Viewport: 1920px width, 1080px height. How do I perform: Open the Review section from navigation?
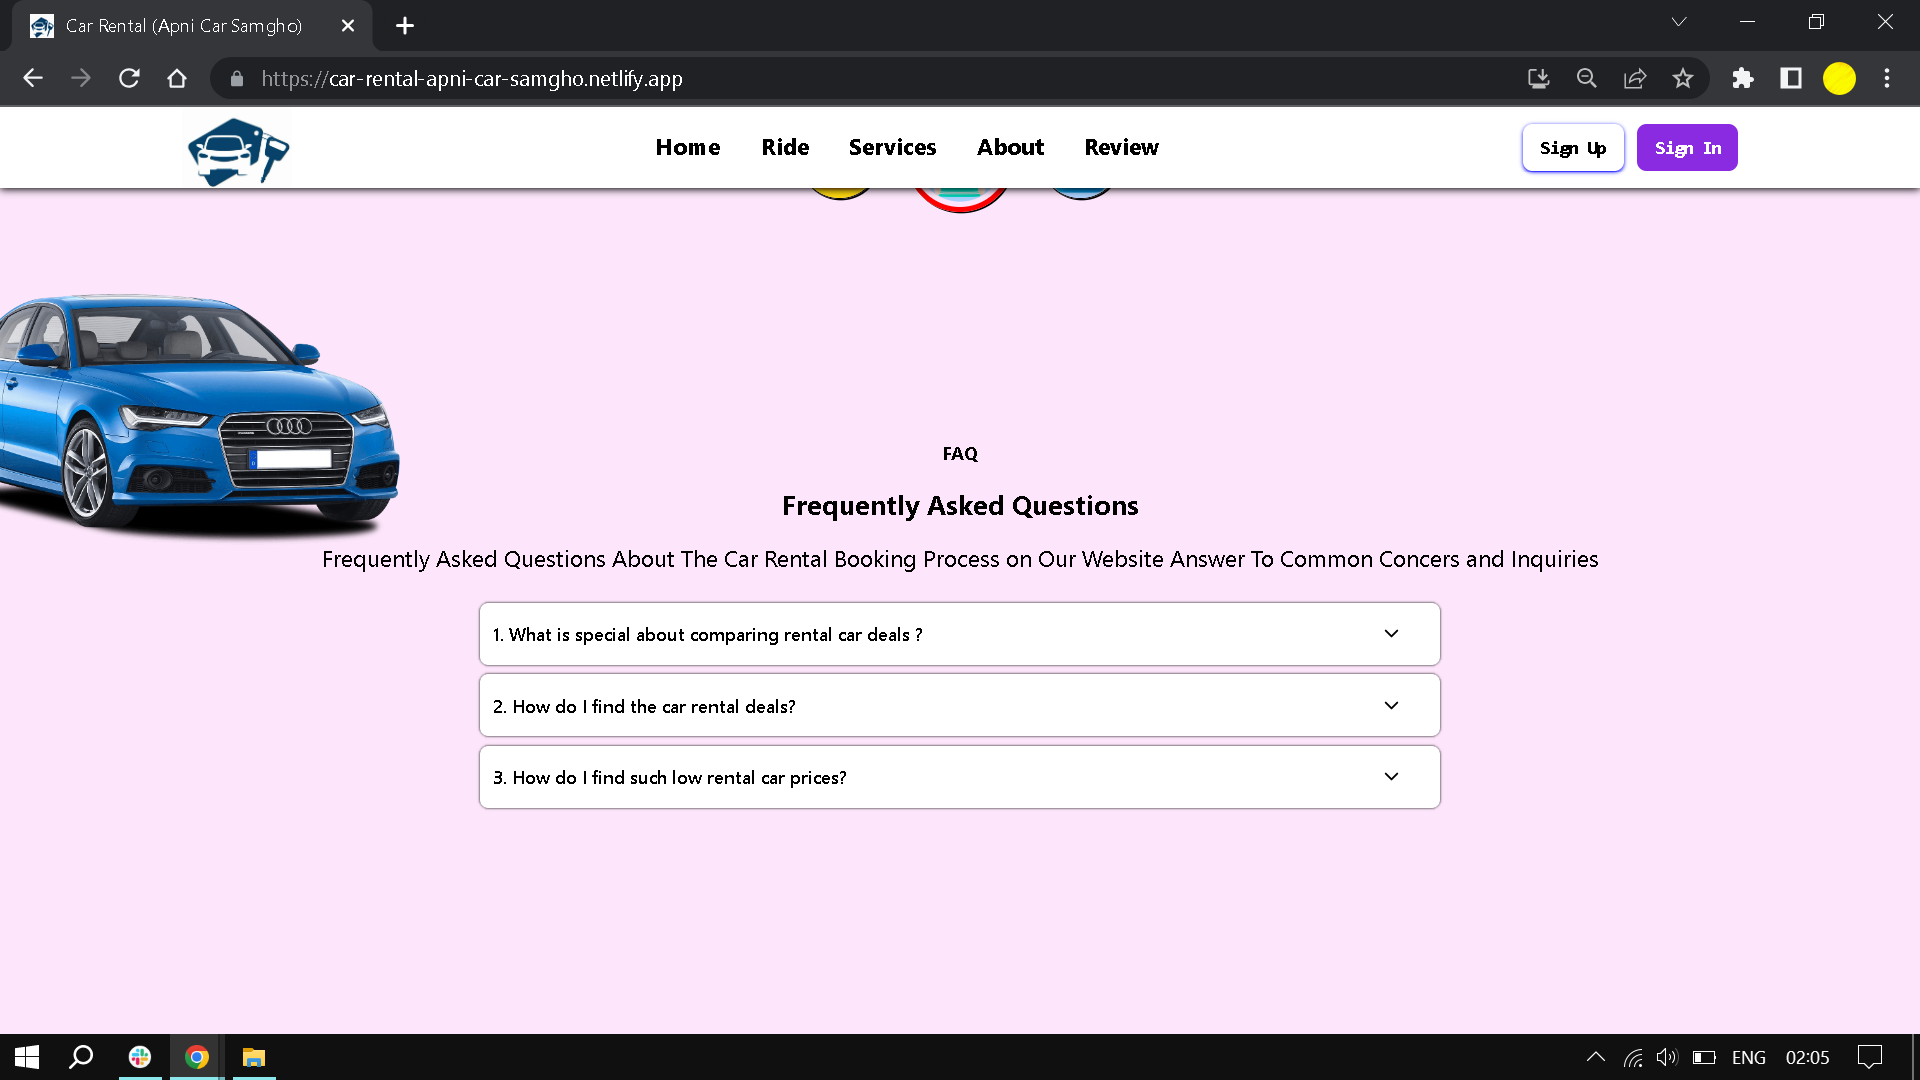(x=1121, y=147)
